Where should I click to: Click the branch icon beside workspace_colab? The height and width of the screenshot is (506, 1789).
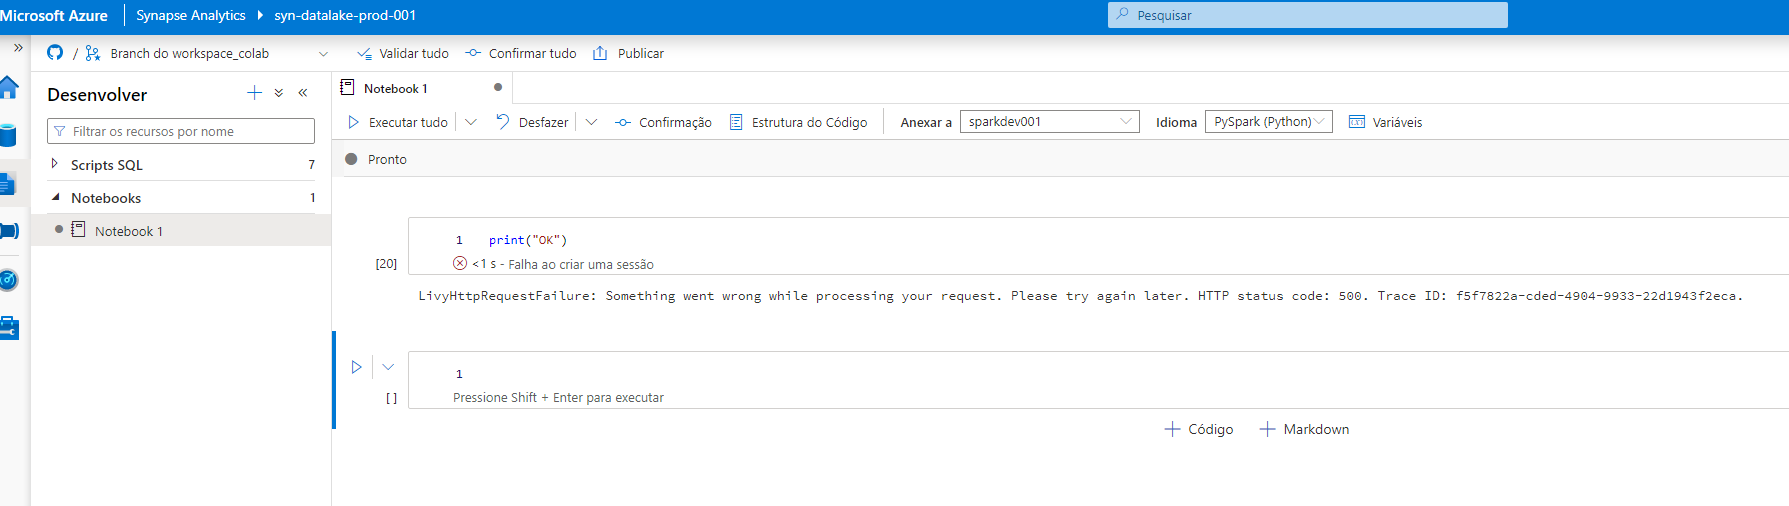pos(93,53)
